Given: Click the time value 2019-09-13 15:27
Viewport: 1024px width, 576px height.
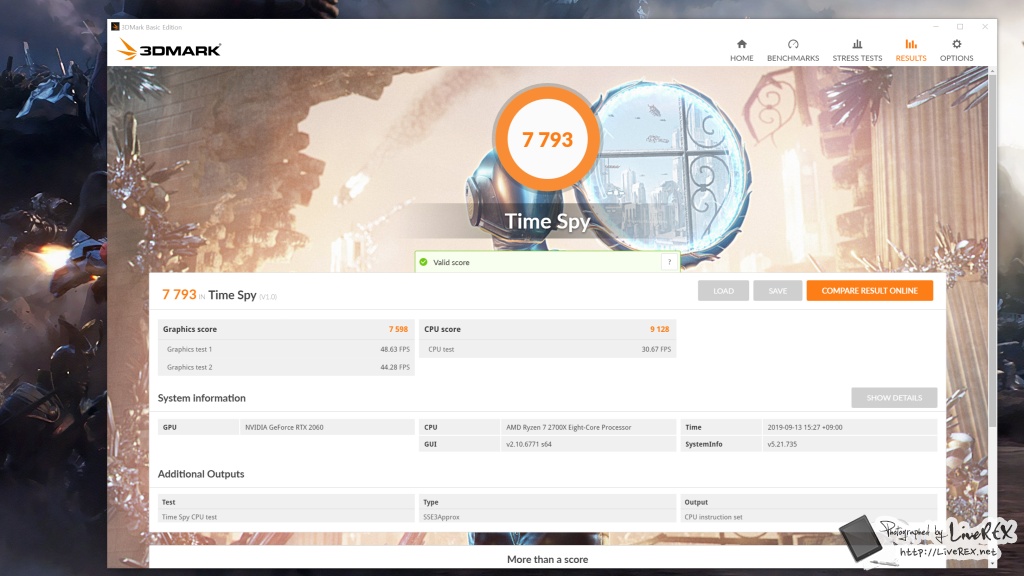Looking at the screenshot, I should click(x=805, y=427).
